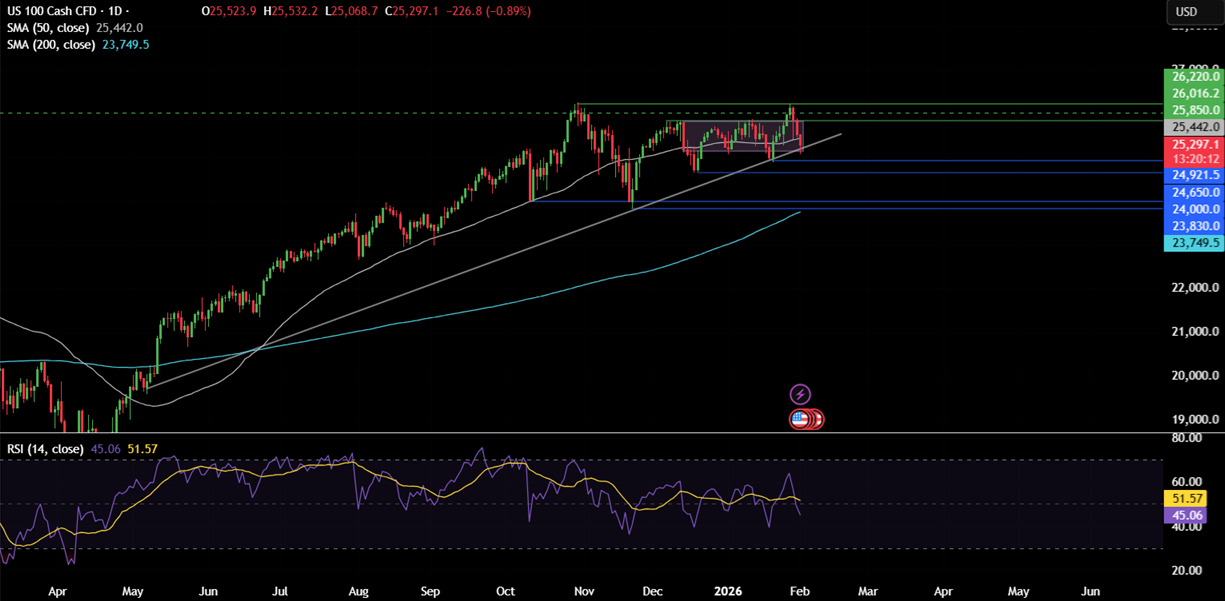Click the USD currency icon

(1194, 12)
